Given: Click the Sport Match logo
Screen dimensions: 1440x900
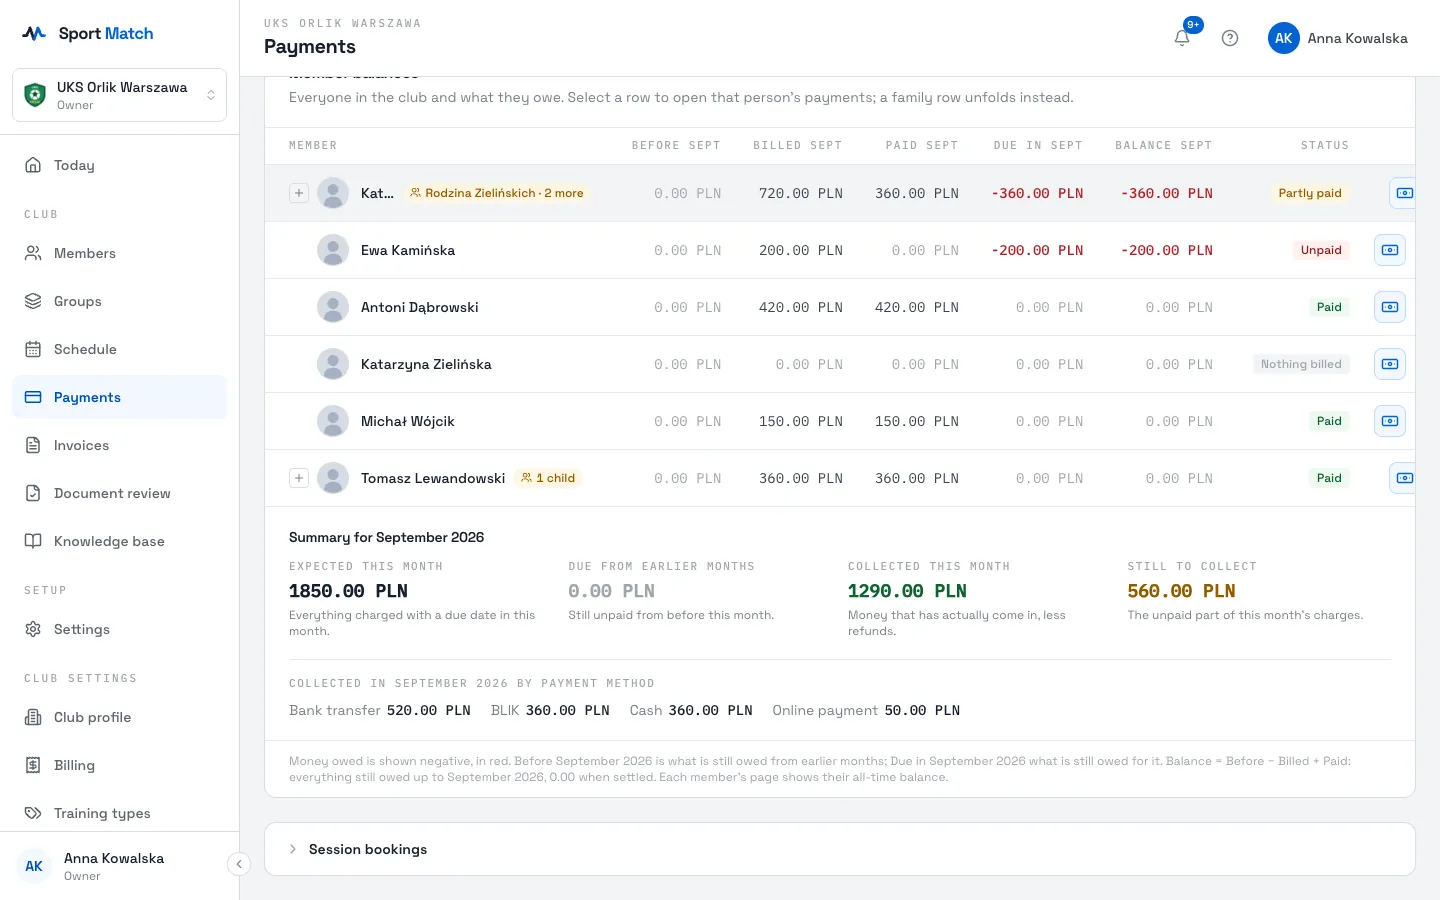Looking at the screenshot, I should pos(88,33).
